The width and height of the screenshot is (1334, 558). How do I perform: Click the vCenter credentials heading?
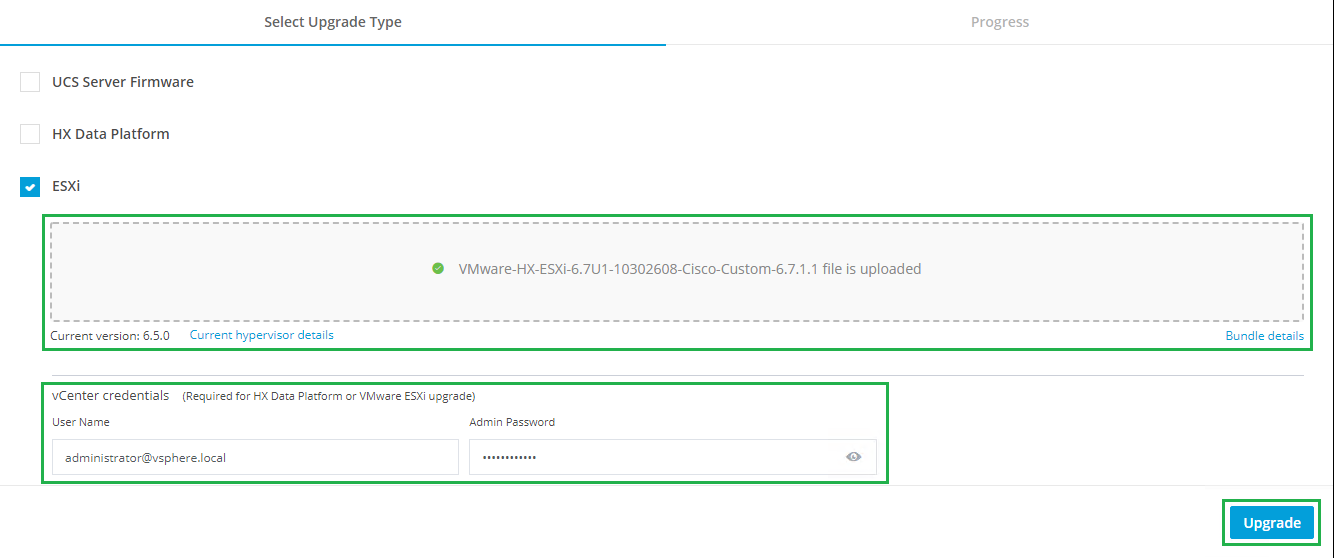111,395
